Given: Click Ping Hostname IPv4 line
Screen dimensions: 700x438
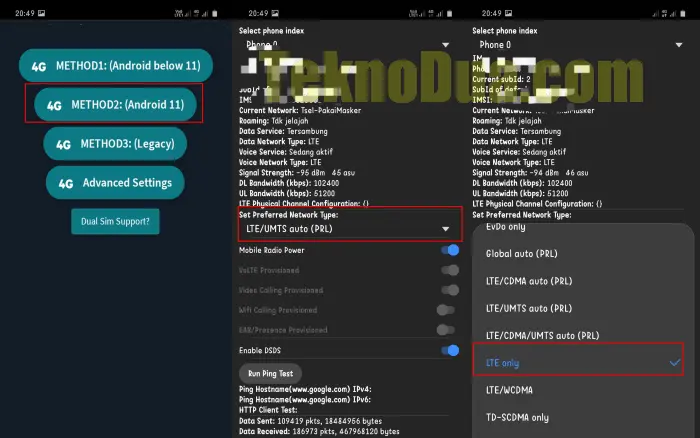Looking at the screenshot, I should click(305, 389).
